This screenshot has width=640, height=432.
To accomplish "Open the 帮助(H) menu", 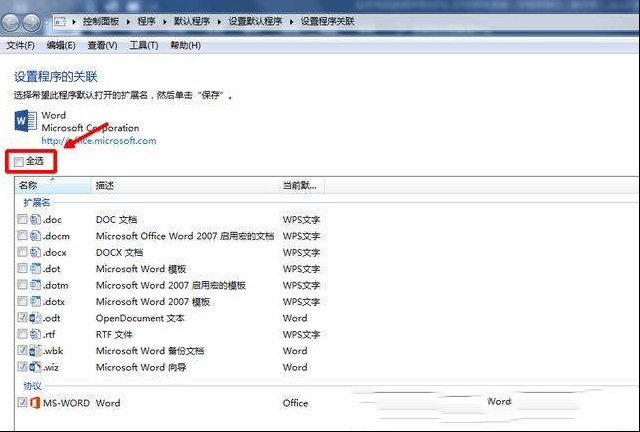I will tap(185, 45).
